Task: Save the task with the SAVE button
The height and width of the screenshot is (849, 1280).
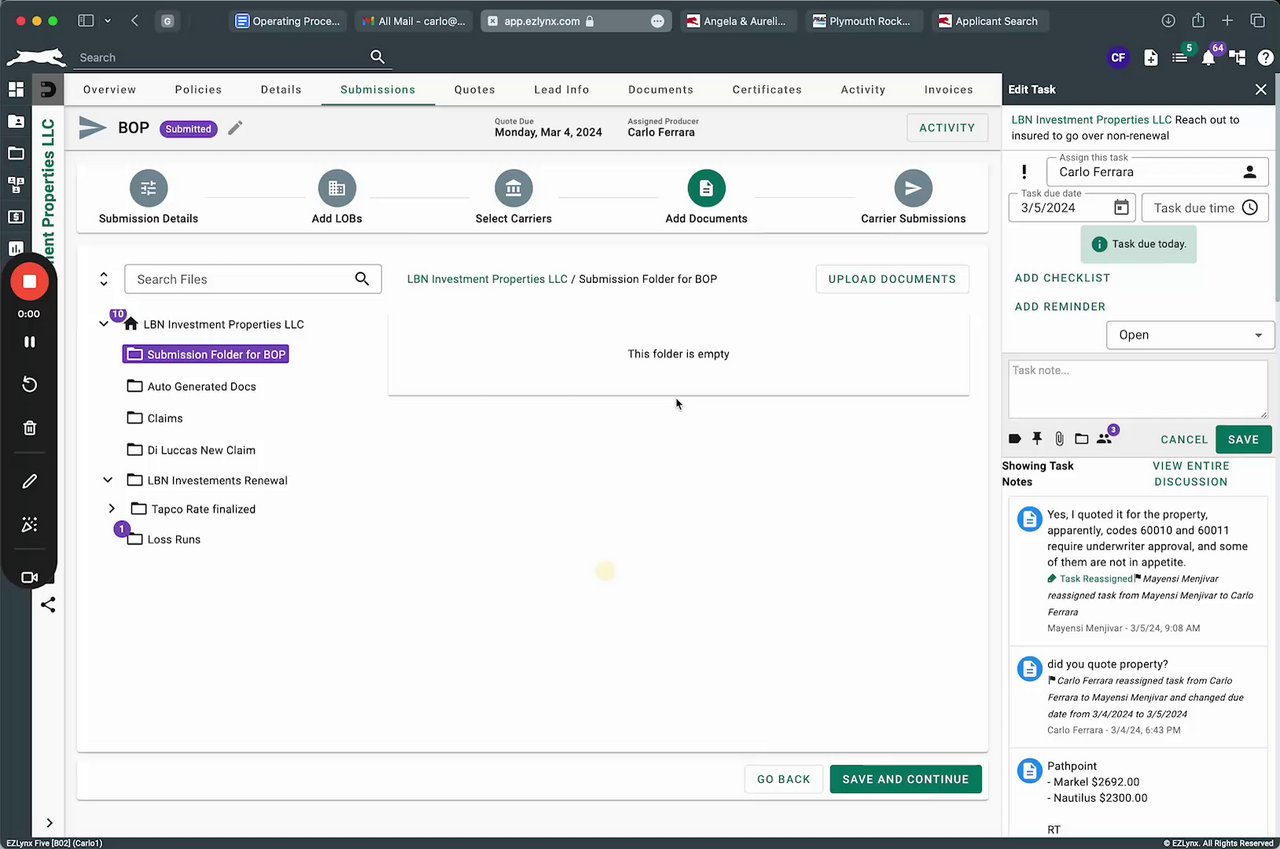Action: click(x=1243, y=439)
